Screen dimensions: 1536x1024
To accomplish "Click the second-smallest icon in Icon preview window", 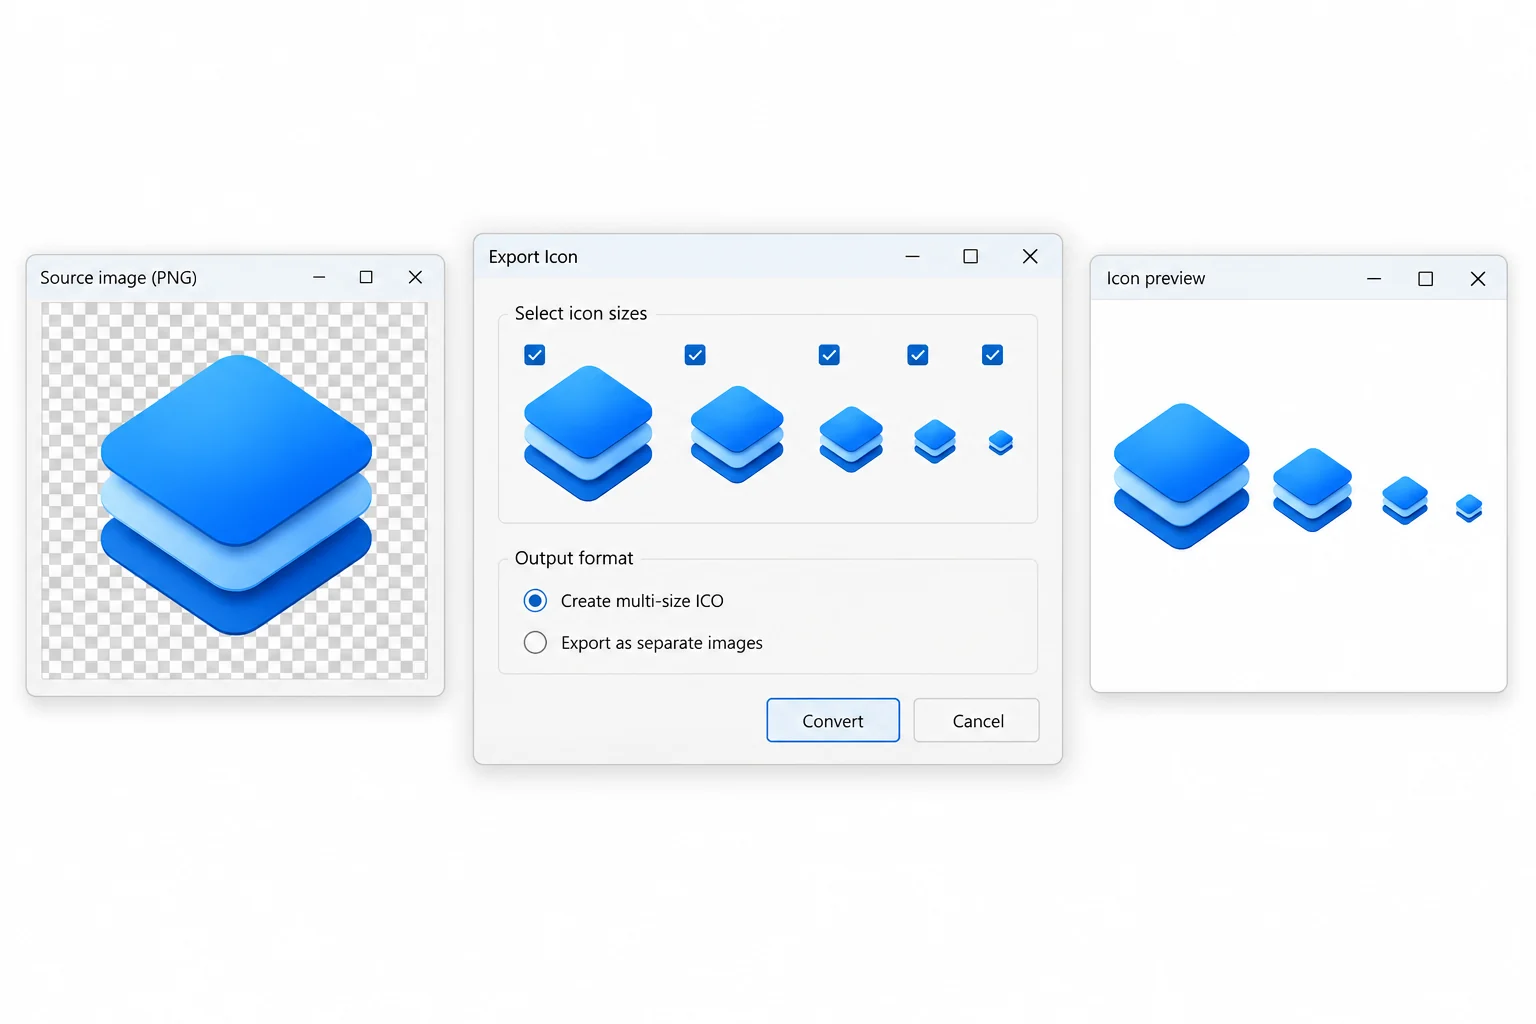I will pyautogui.click(x=1405, y=500).
